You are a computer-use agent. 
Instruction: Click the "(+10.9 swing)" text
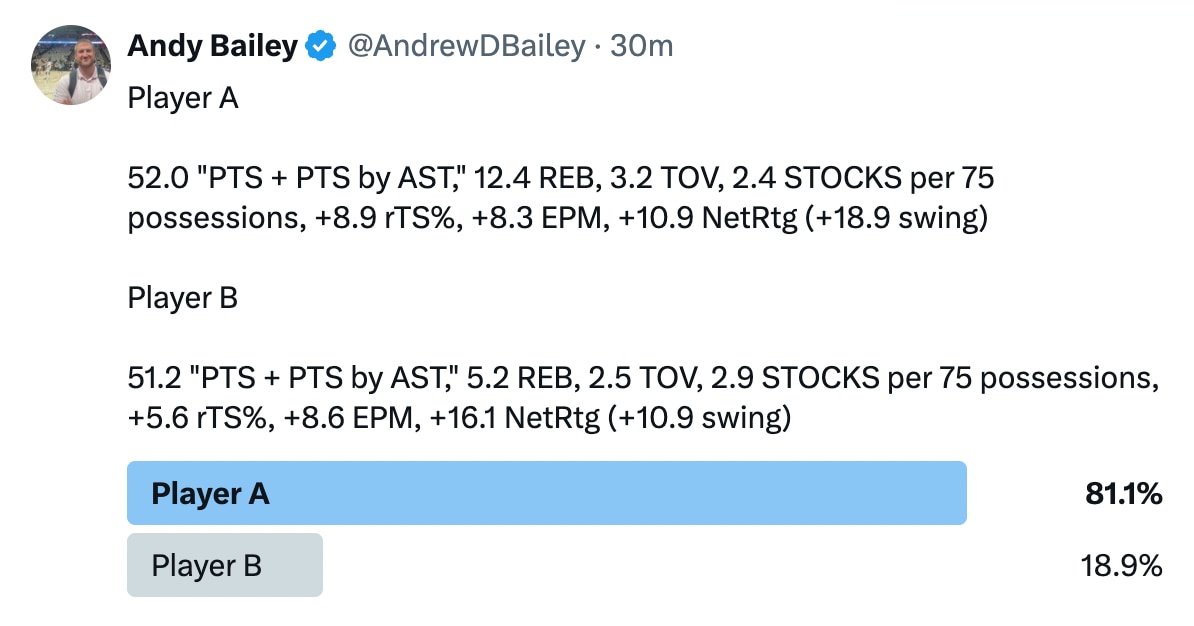(x=698, y=418)
